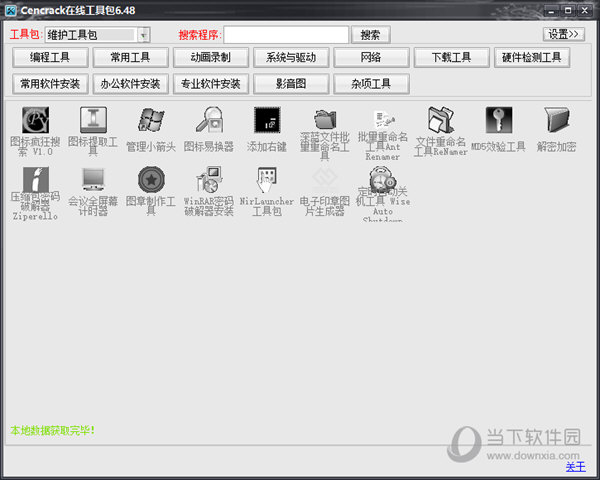Screen dimensions: 600x480
Task: Open the 网络 category
Action: tap(371, 57)
